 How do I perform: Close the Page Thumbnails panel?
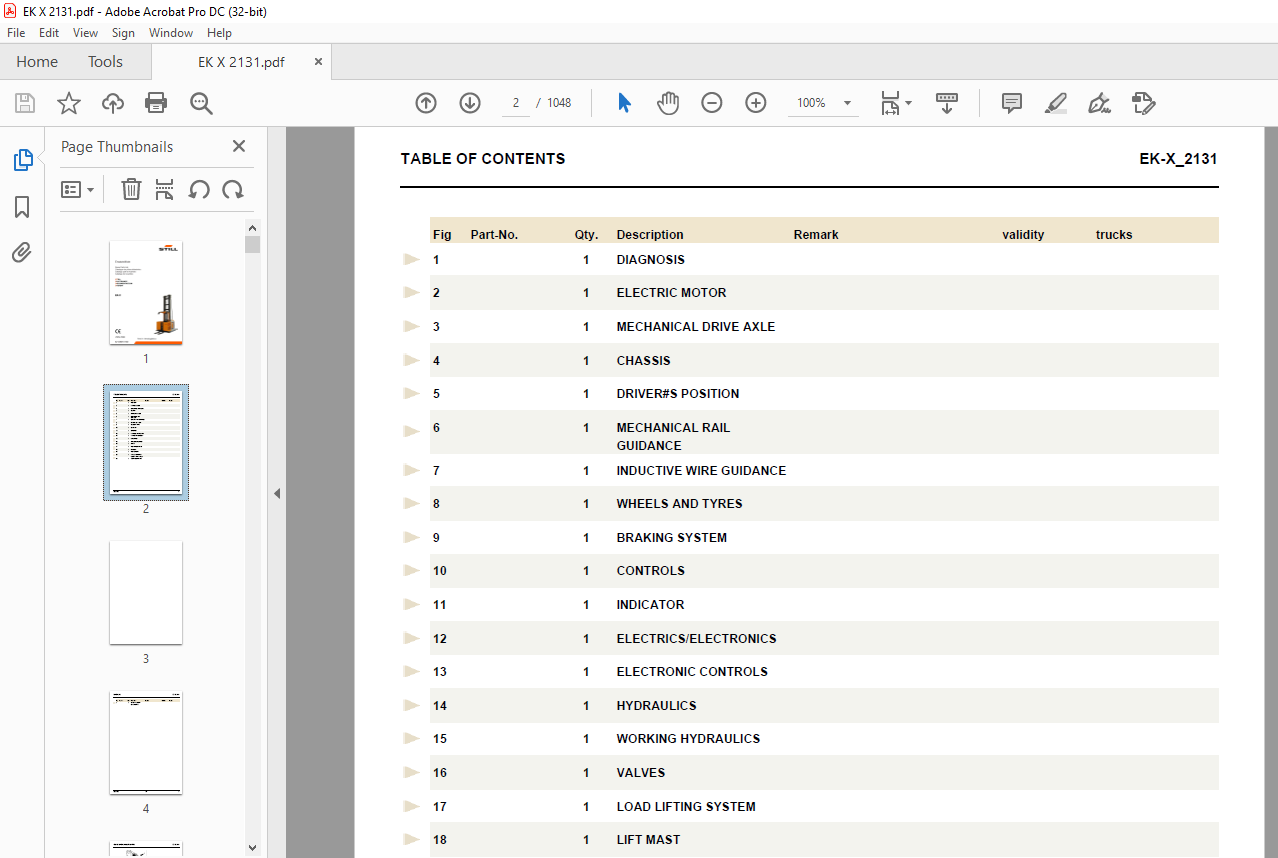(x=239, y=146)
